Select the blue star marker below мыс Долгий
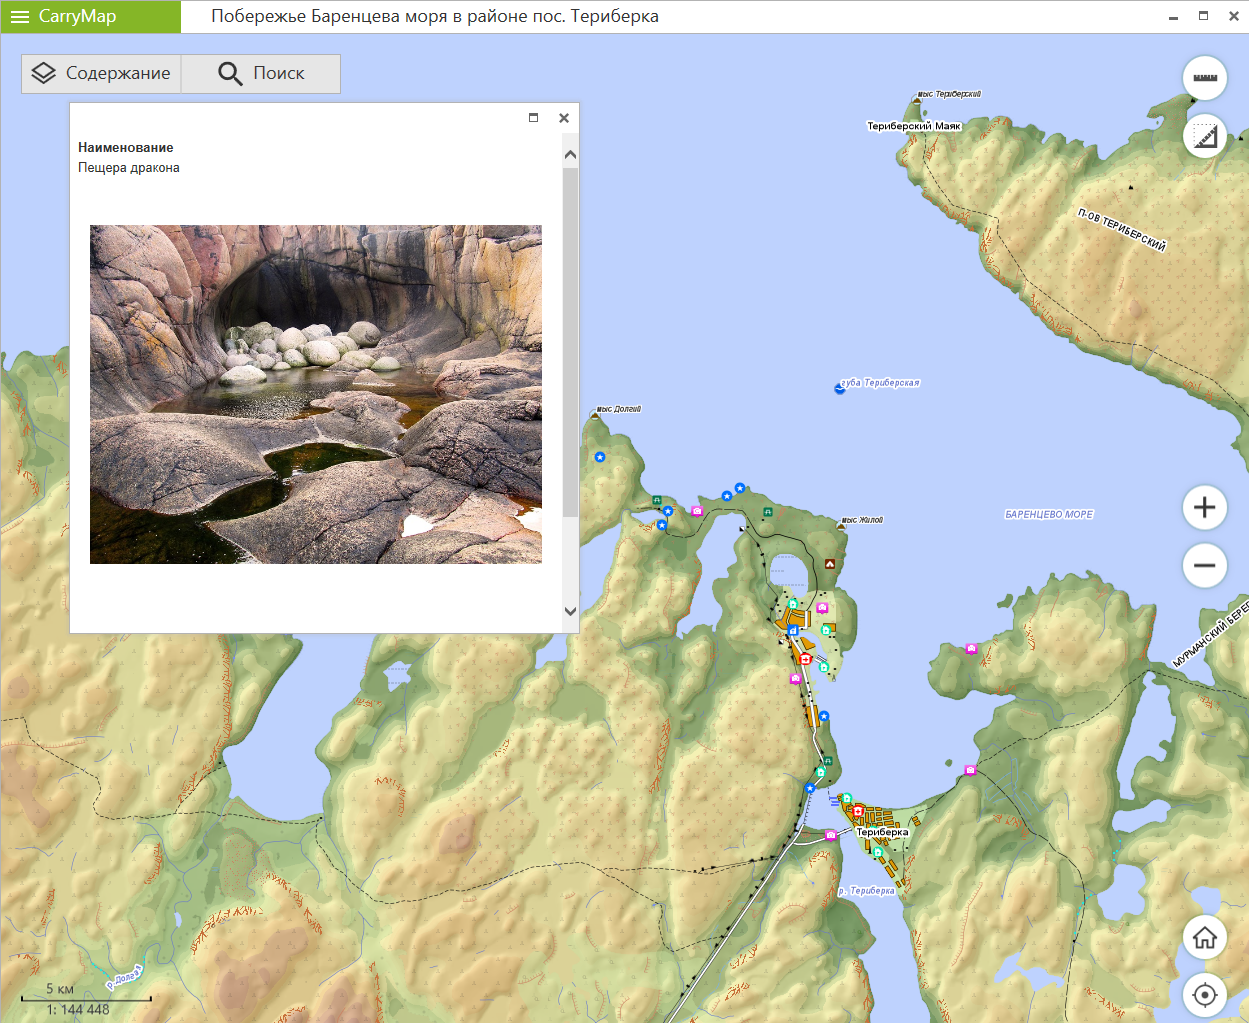The width and height of the screenshot is (1249, 1023). pyautogui.click(x=600, y=457)
